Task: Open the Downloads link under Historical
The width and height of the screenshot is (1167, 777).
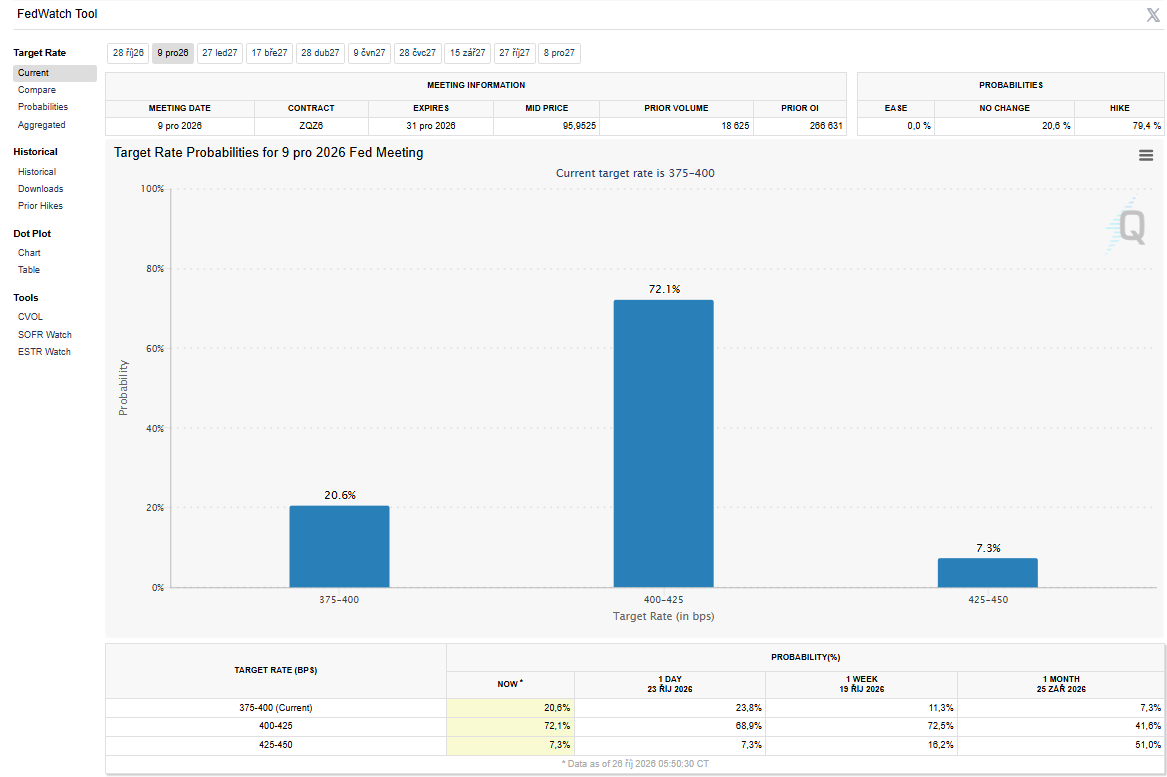Action: 41,189
